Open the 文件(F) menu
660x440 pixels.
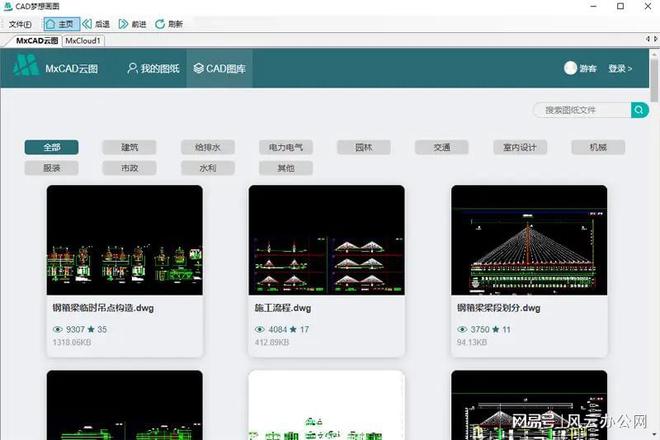coord(20,24)
